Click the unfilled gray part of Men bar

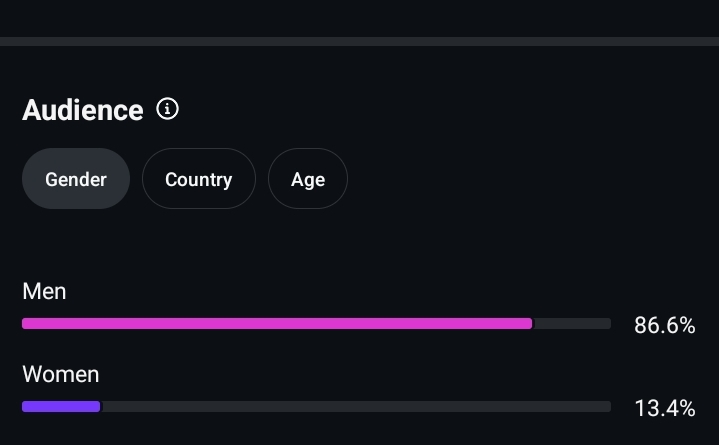[x=572, y=324]
